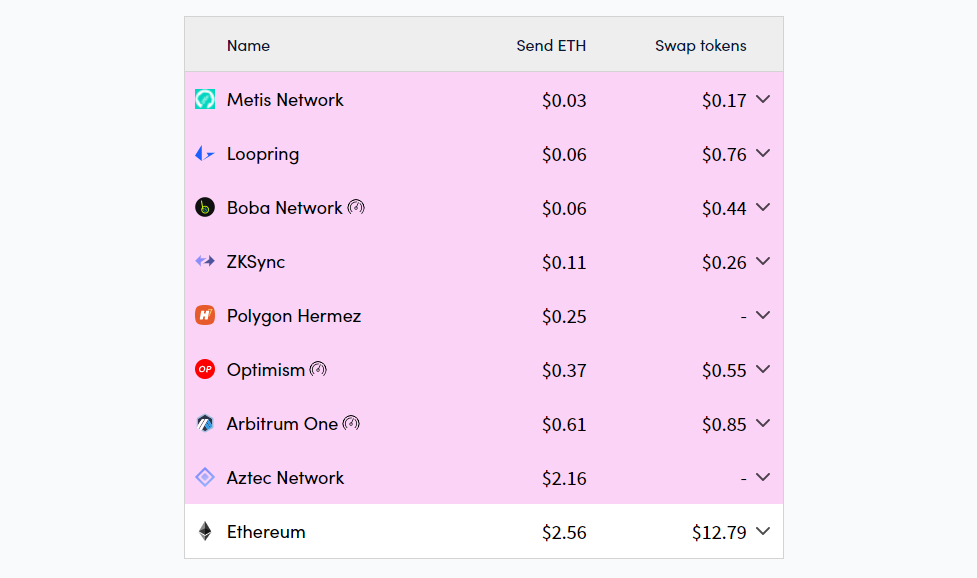The height and width of the screenshot is (578, 977).
Task: Click the Boba Network logo icon
Action: pos(205,208)
